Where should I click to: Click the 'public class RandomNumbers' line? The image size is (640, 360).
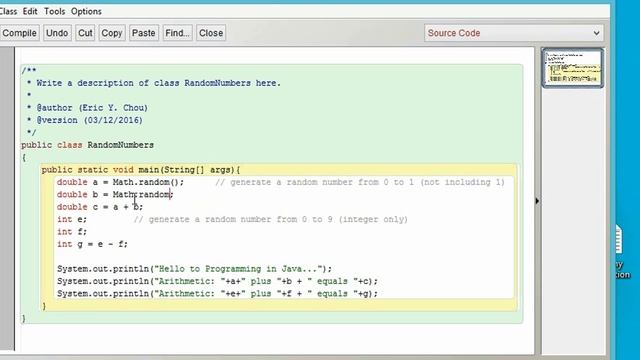pos(87,145)
